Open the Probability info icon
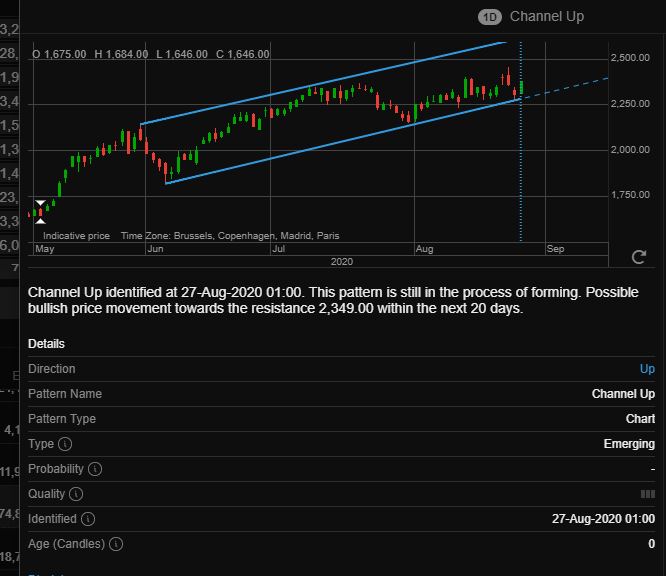 click(95, 469)
